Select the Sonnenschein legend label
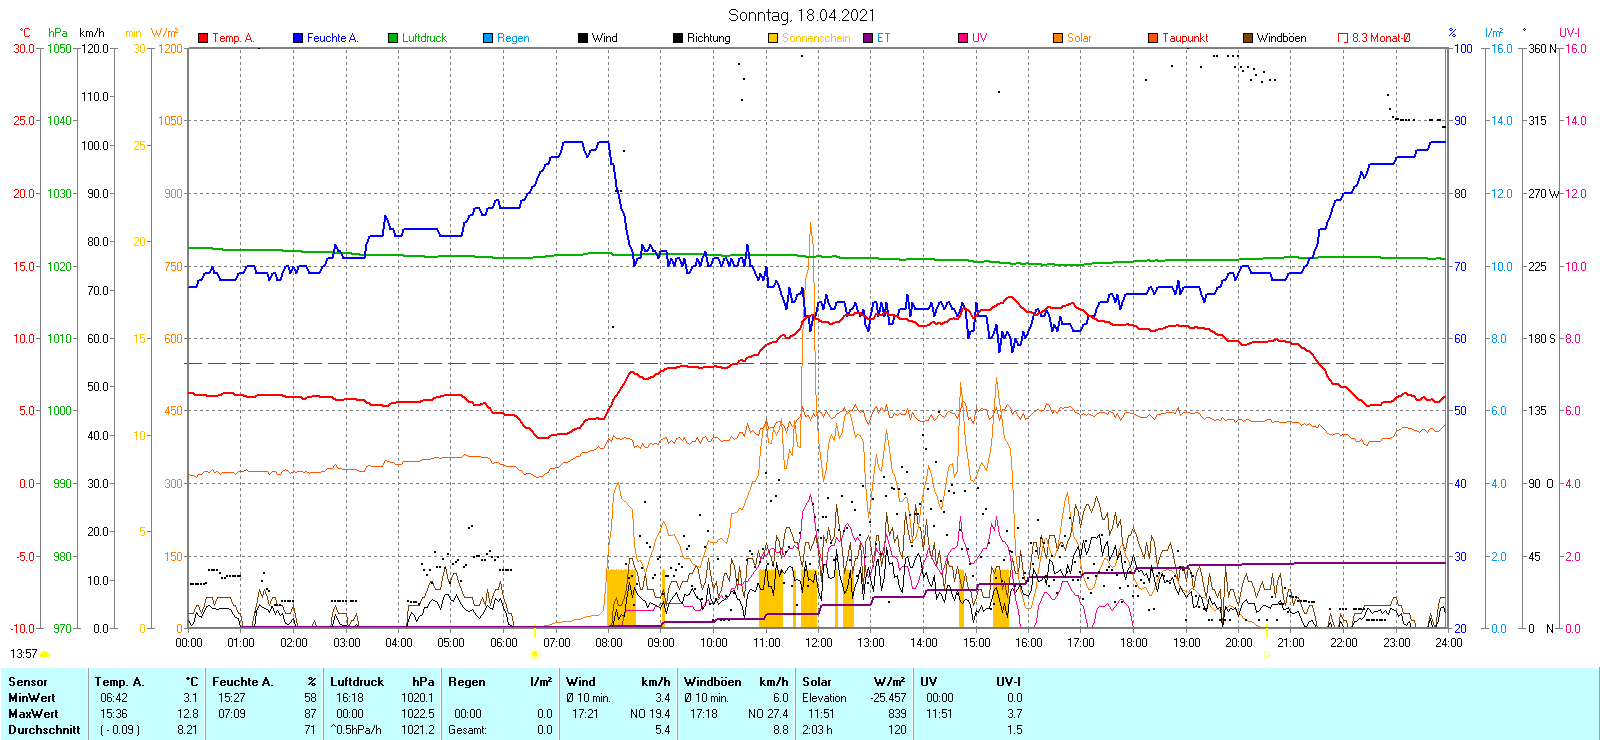The height and width of the screenshot is (740, 1600). (x=816, y=38)
